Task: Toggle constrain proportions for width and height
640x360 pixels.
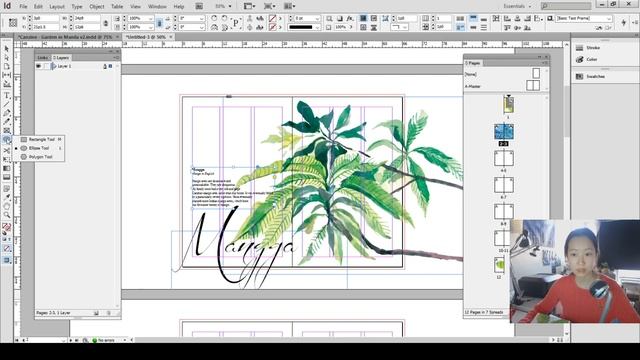Action: (x=106, y=23)
